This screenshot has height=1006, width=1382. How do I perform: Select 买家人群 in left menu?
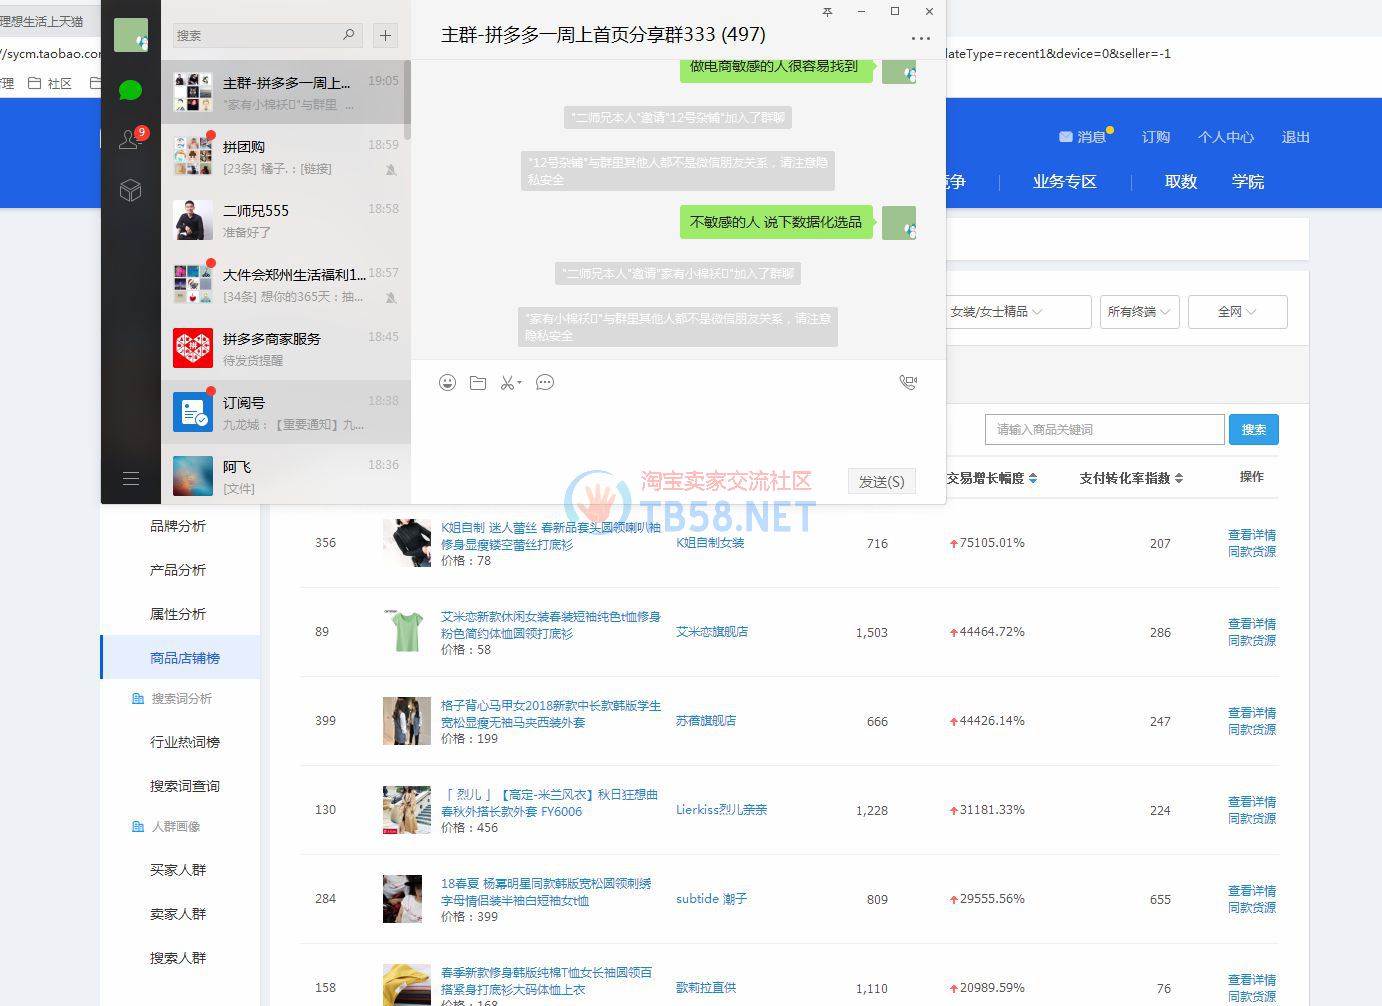(x=178, y=870)
